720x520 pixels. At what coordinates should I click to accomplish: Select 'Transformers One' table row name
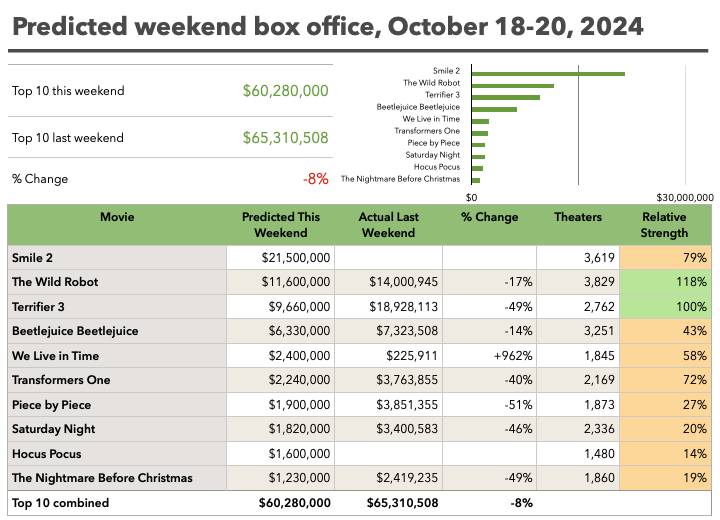coord(61,380)
